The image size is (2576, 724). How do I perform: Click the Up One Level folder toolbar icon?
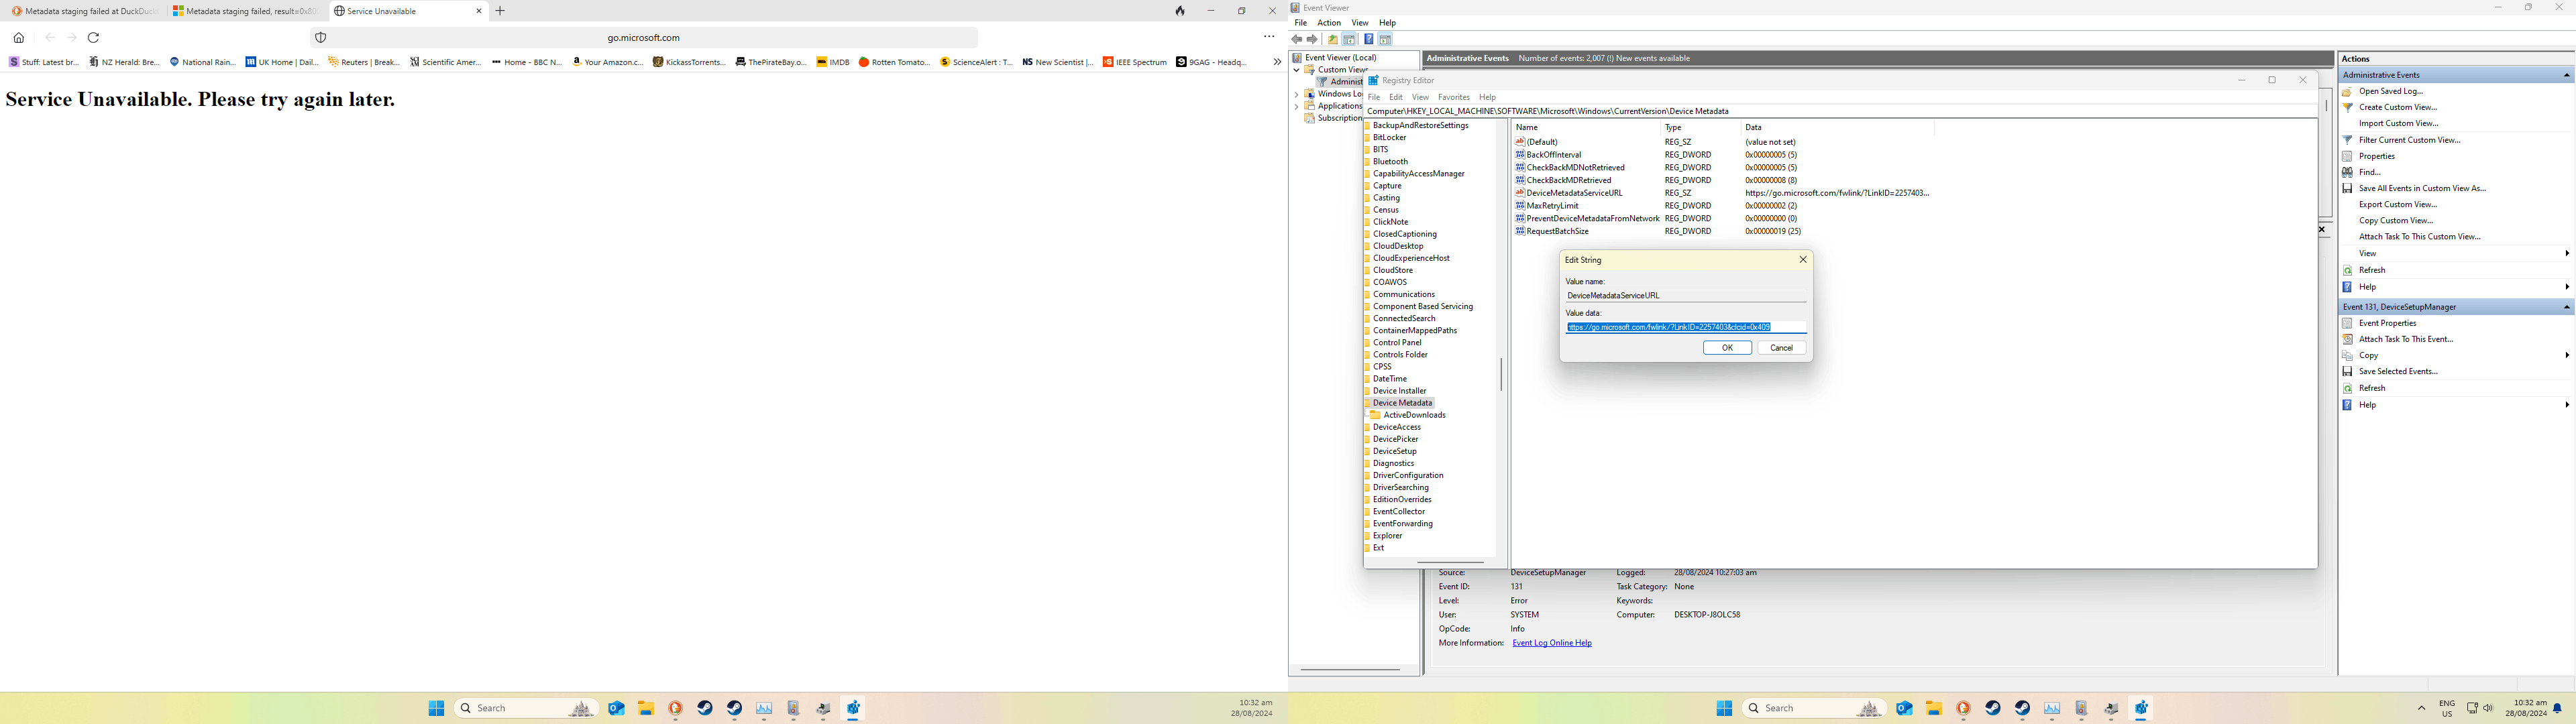tap(1332, 40)
